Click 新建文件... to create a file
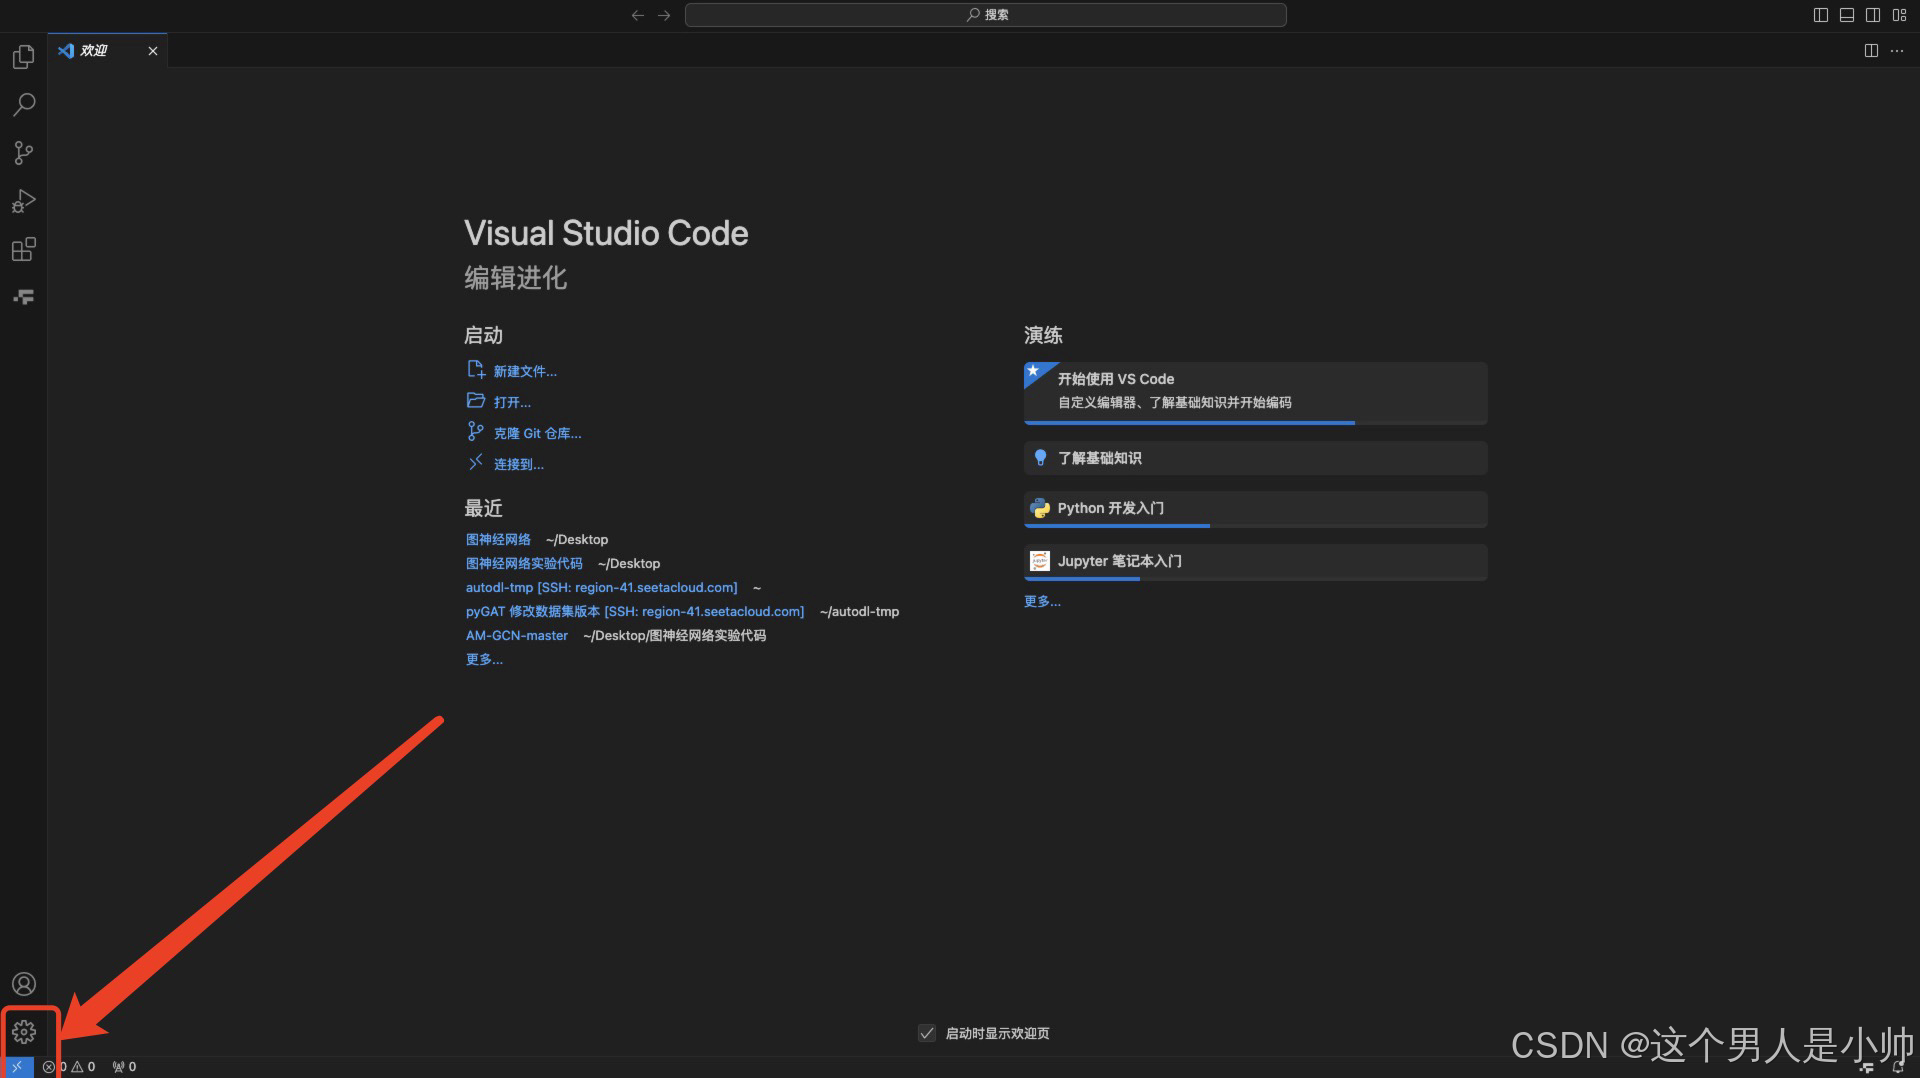The width and height of the screenshot is (1920, 1078). click(x=525, y=371)
